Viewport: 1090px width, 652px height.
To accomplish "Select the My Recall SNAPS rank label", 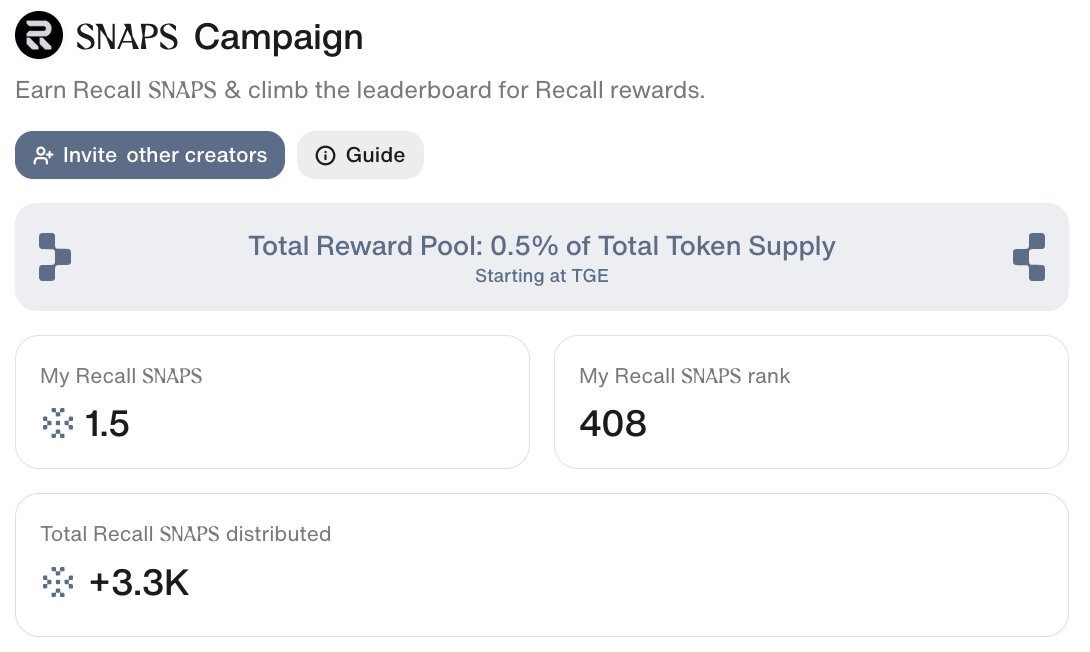I will (685, 376).
